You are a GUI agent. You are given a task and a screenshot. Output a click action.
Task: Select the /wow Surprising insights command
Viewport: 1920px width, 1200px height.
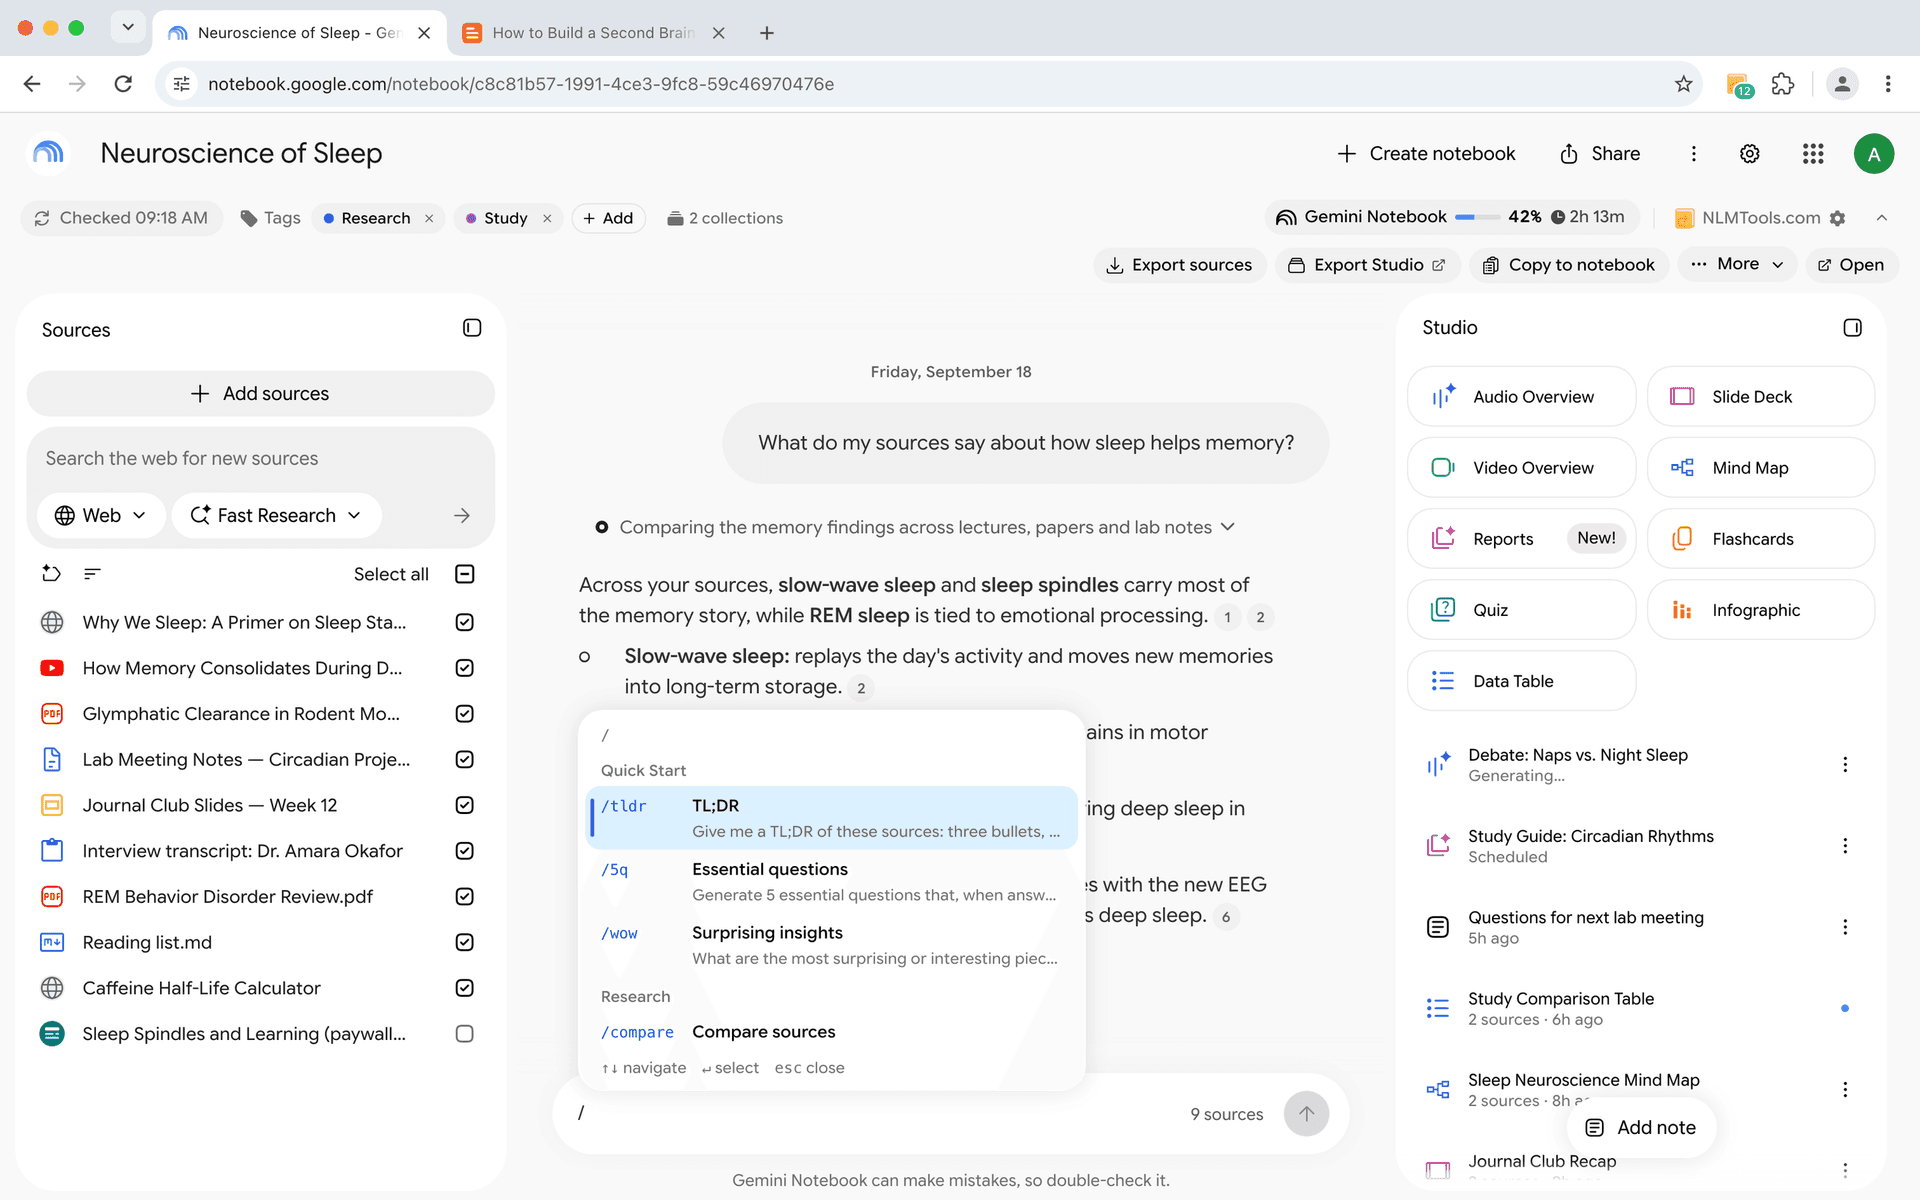coord(832,945)
